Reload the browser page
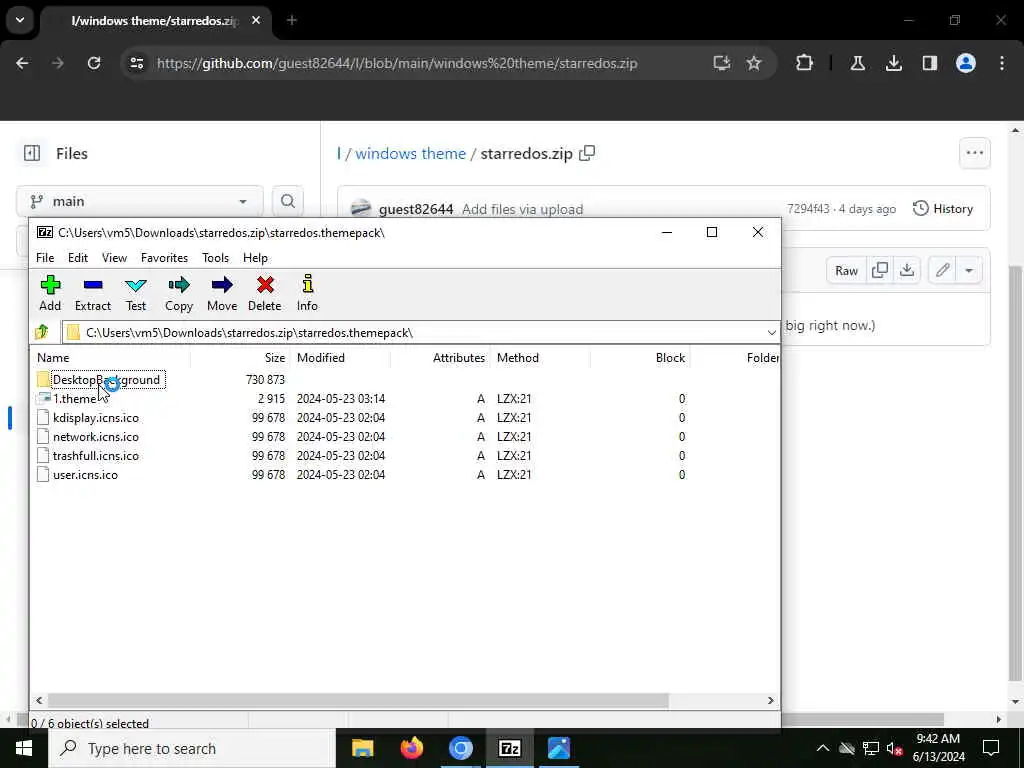The height and width of the screenshot is (768, 1024). (x=94, y=63)
